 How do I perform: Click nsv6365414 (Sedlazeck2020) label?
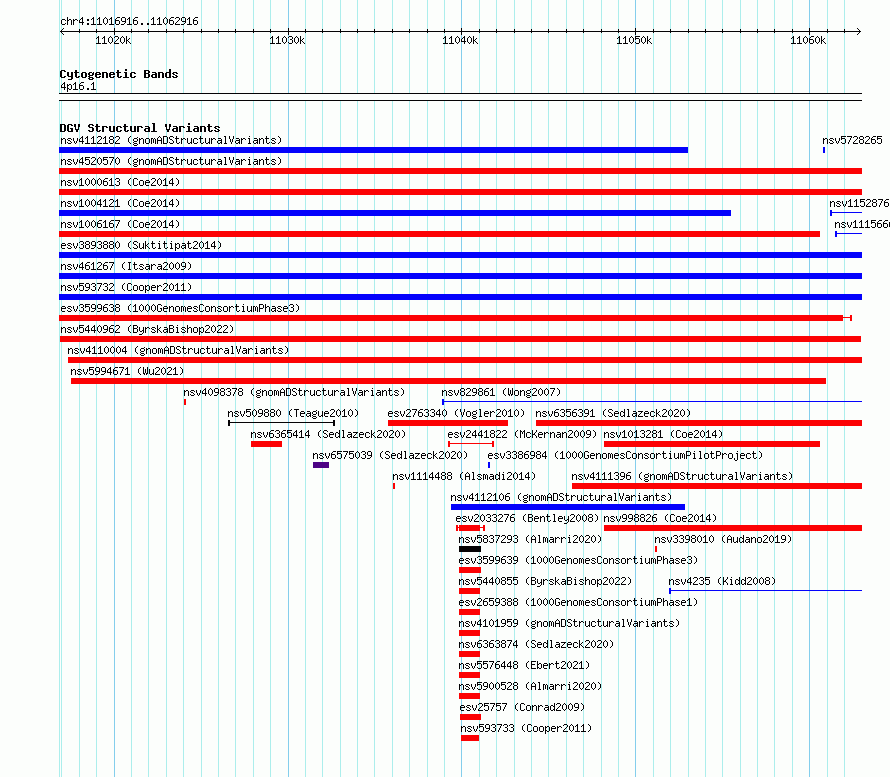coord(328,434)
